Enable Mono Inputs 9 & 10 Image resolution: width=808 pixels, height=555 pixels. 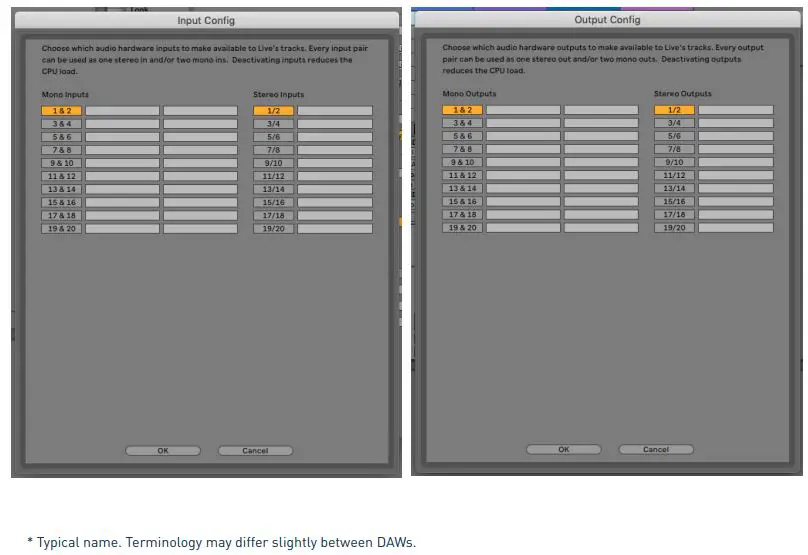(62, 163)
